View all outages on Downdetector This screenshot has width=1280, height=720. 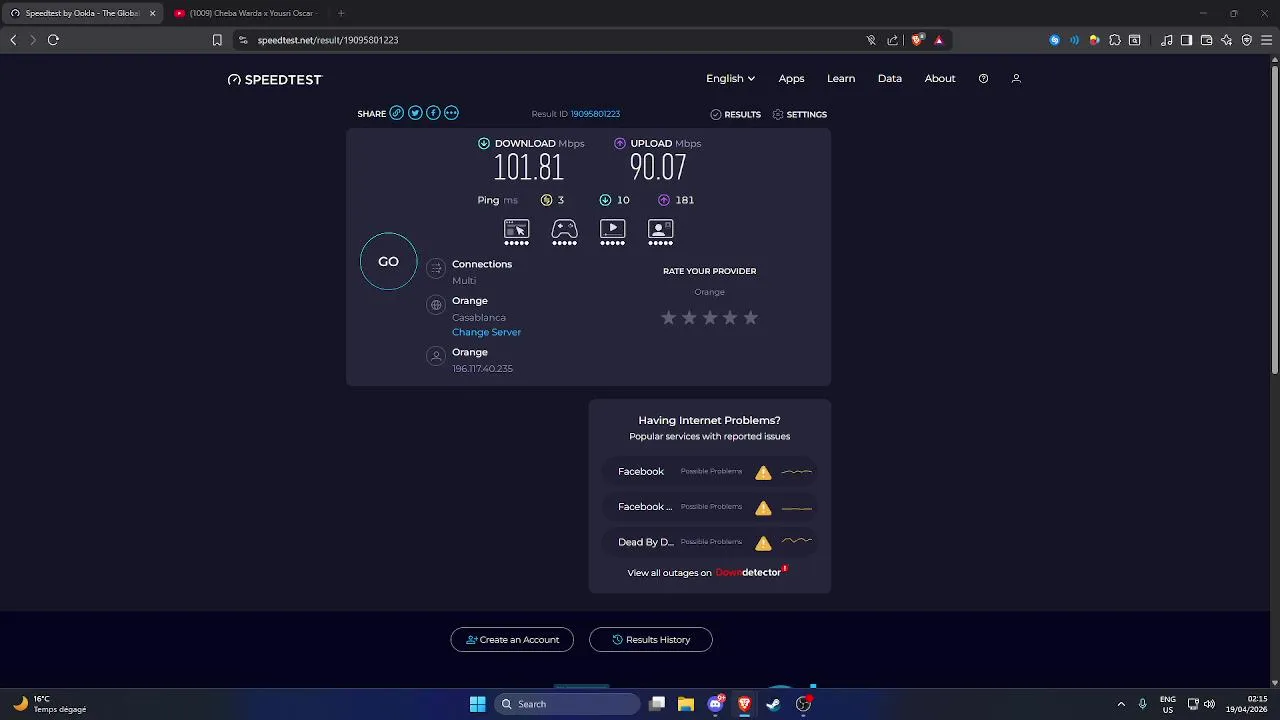click(x=708, y=573)
